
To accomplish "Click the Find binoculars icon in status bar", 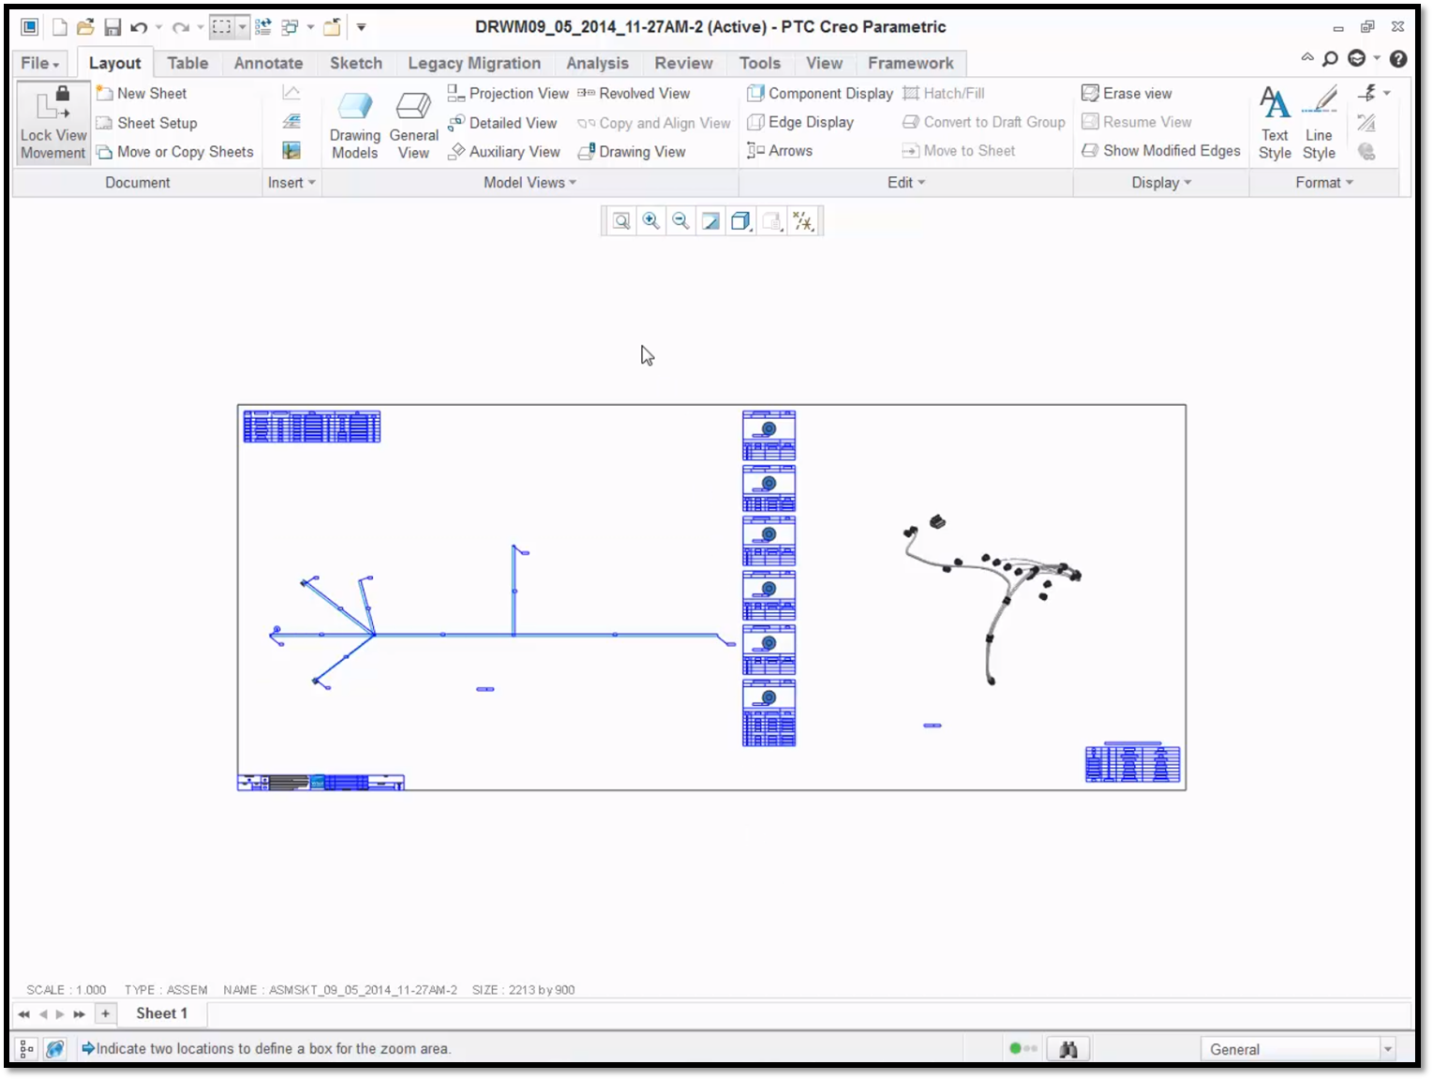I will click(1068, 1049).
